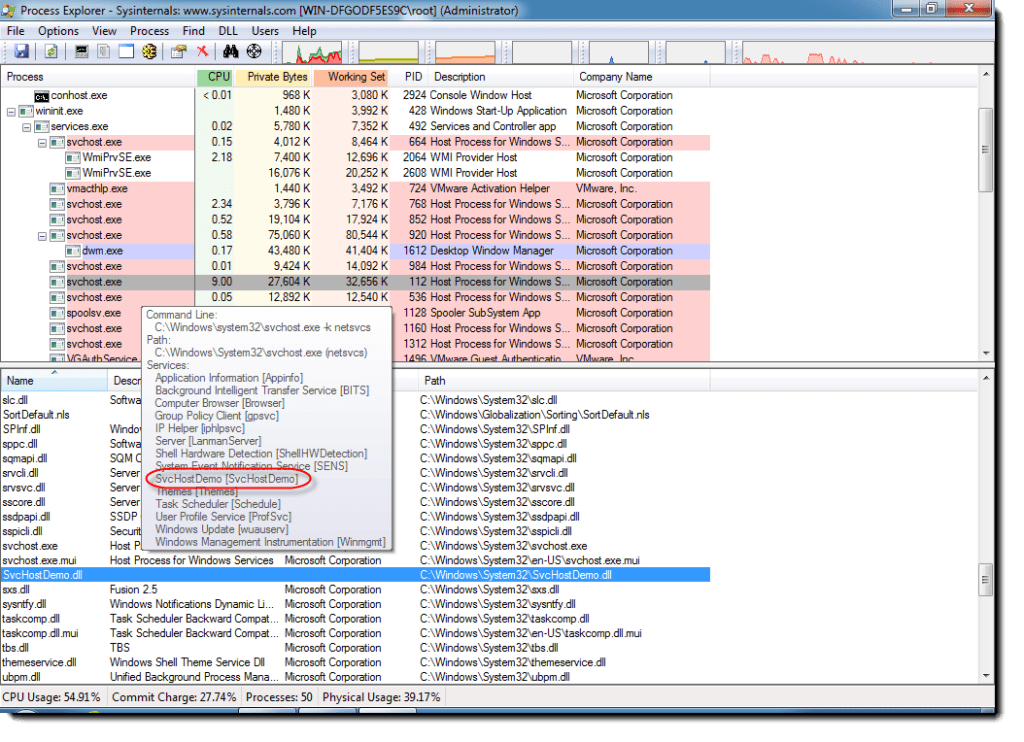Click the crosshair Find Window's Process icon
This screenshot has height=742, width=1024.
(x=254, y=51)
